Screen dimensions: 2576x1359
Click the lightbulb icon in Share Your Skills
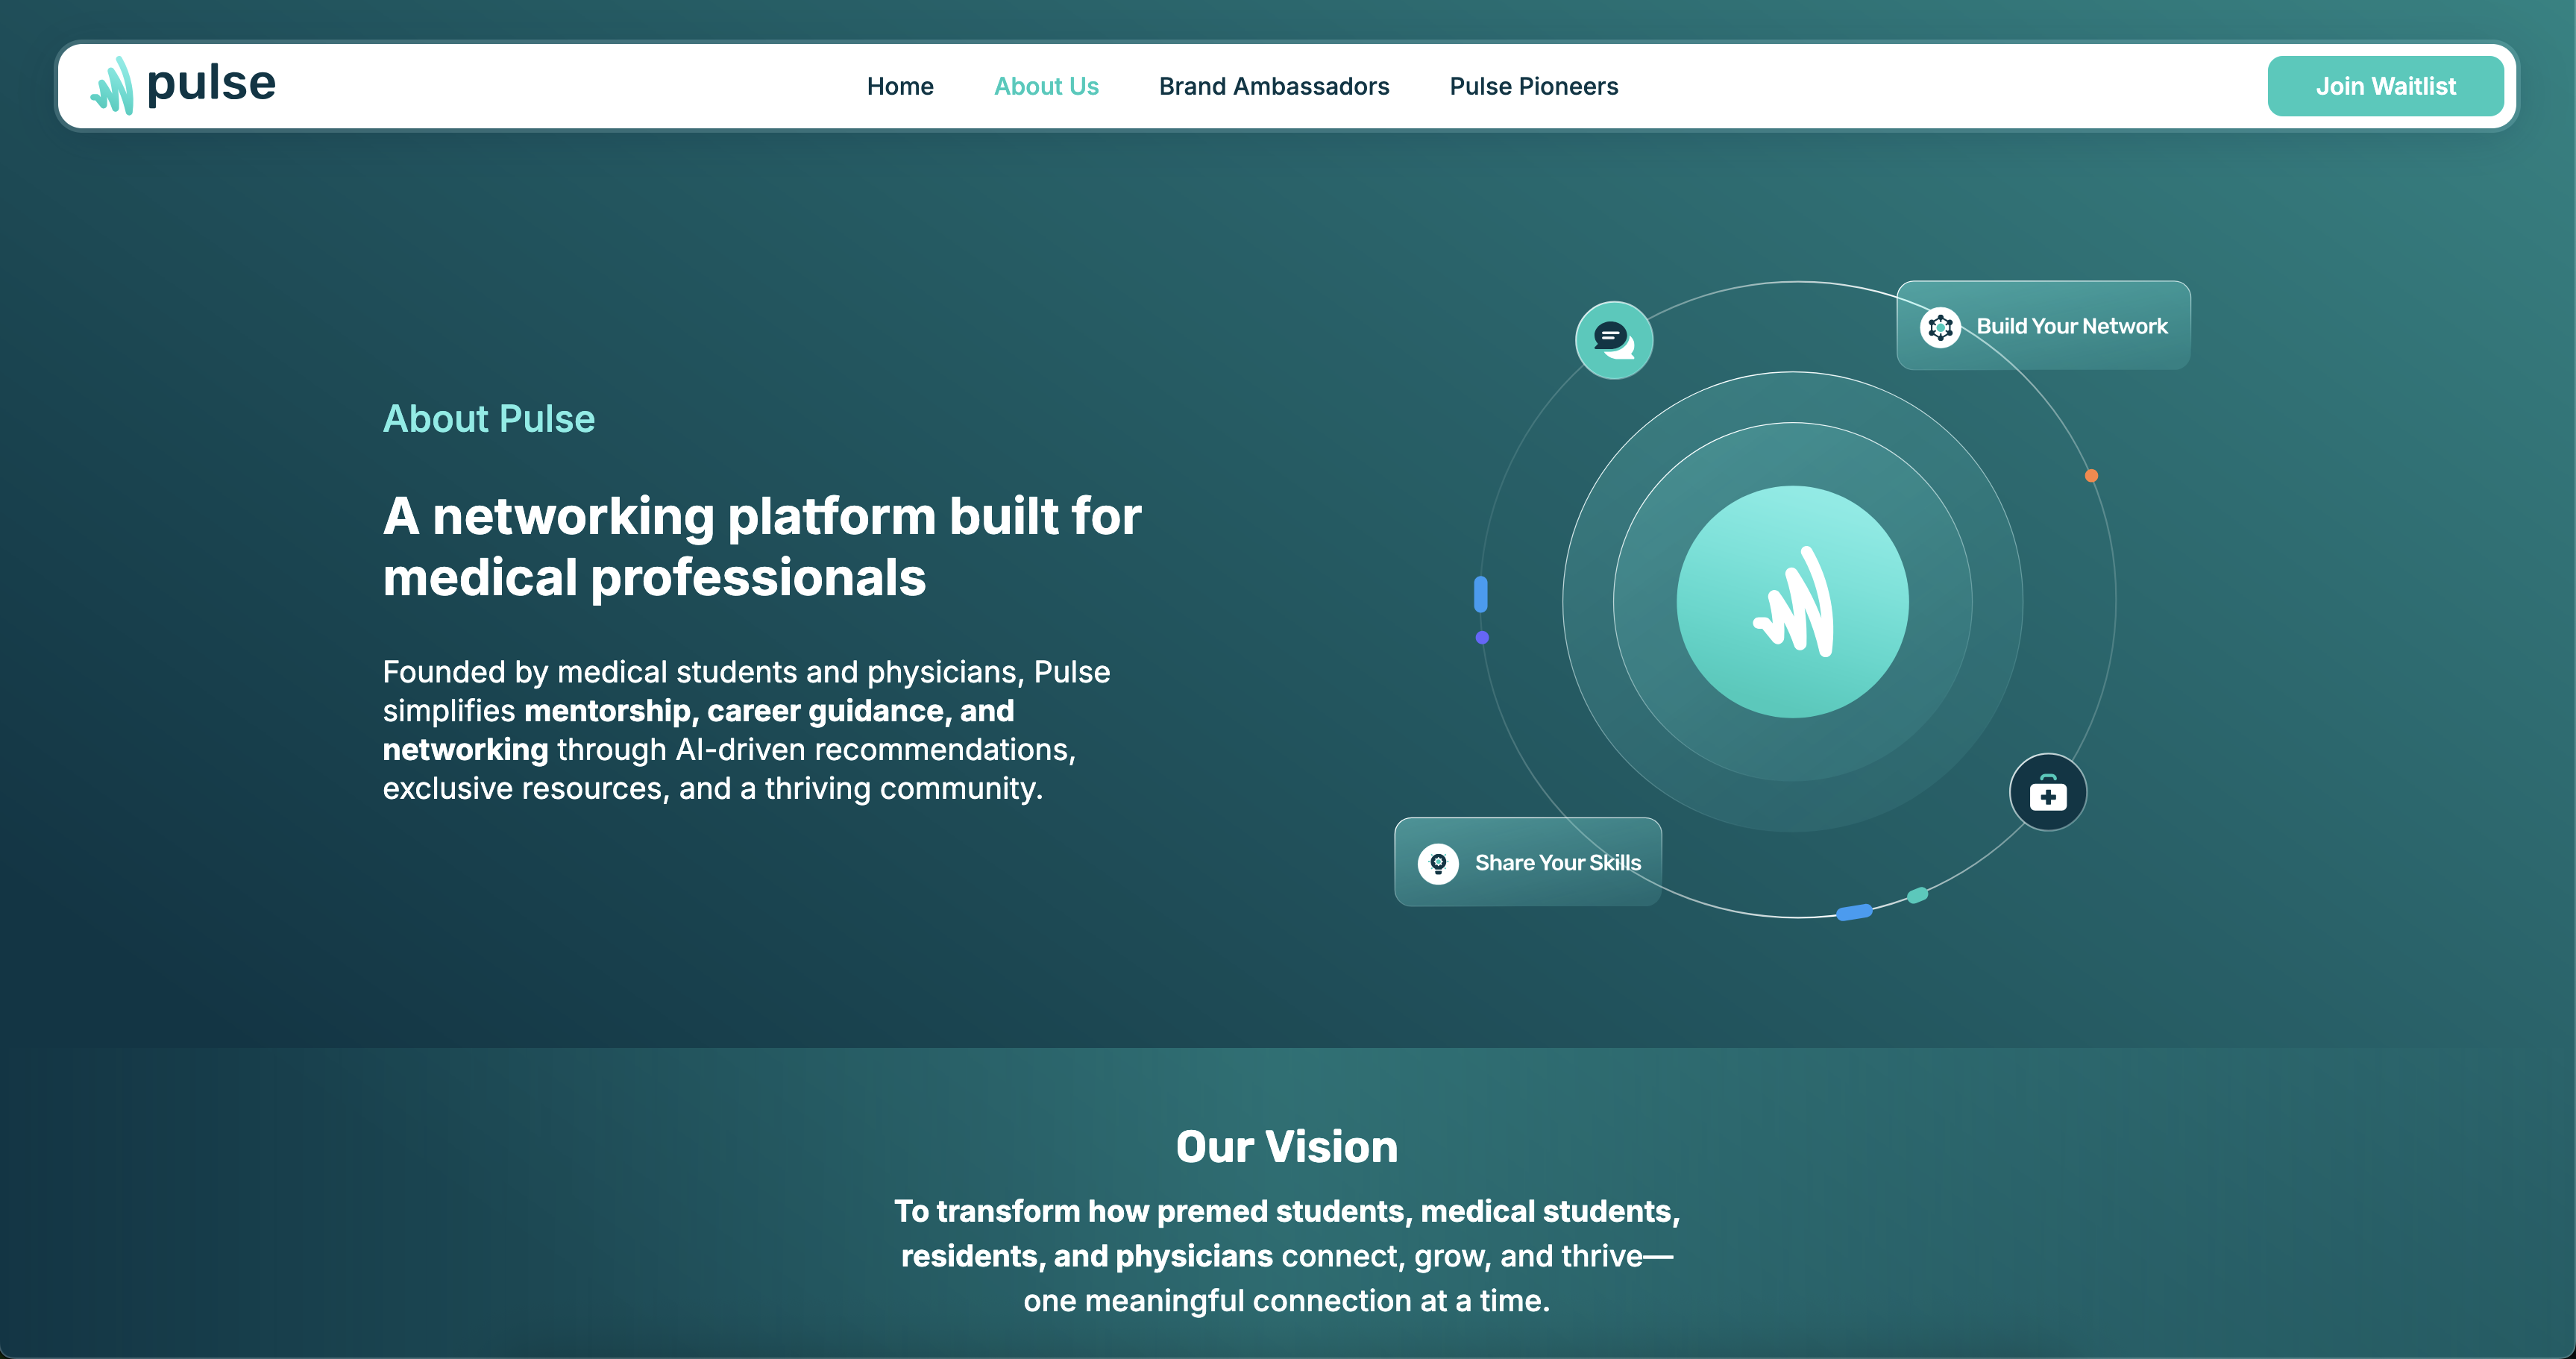pos(1438,863)
